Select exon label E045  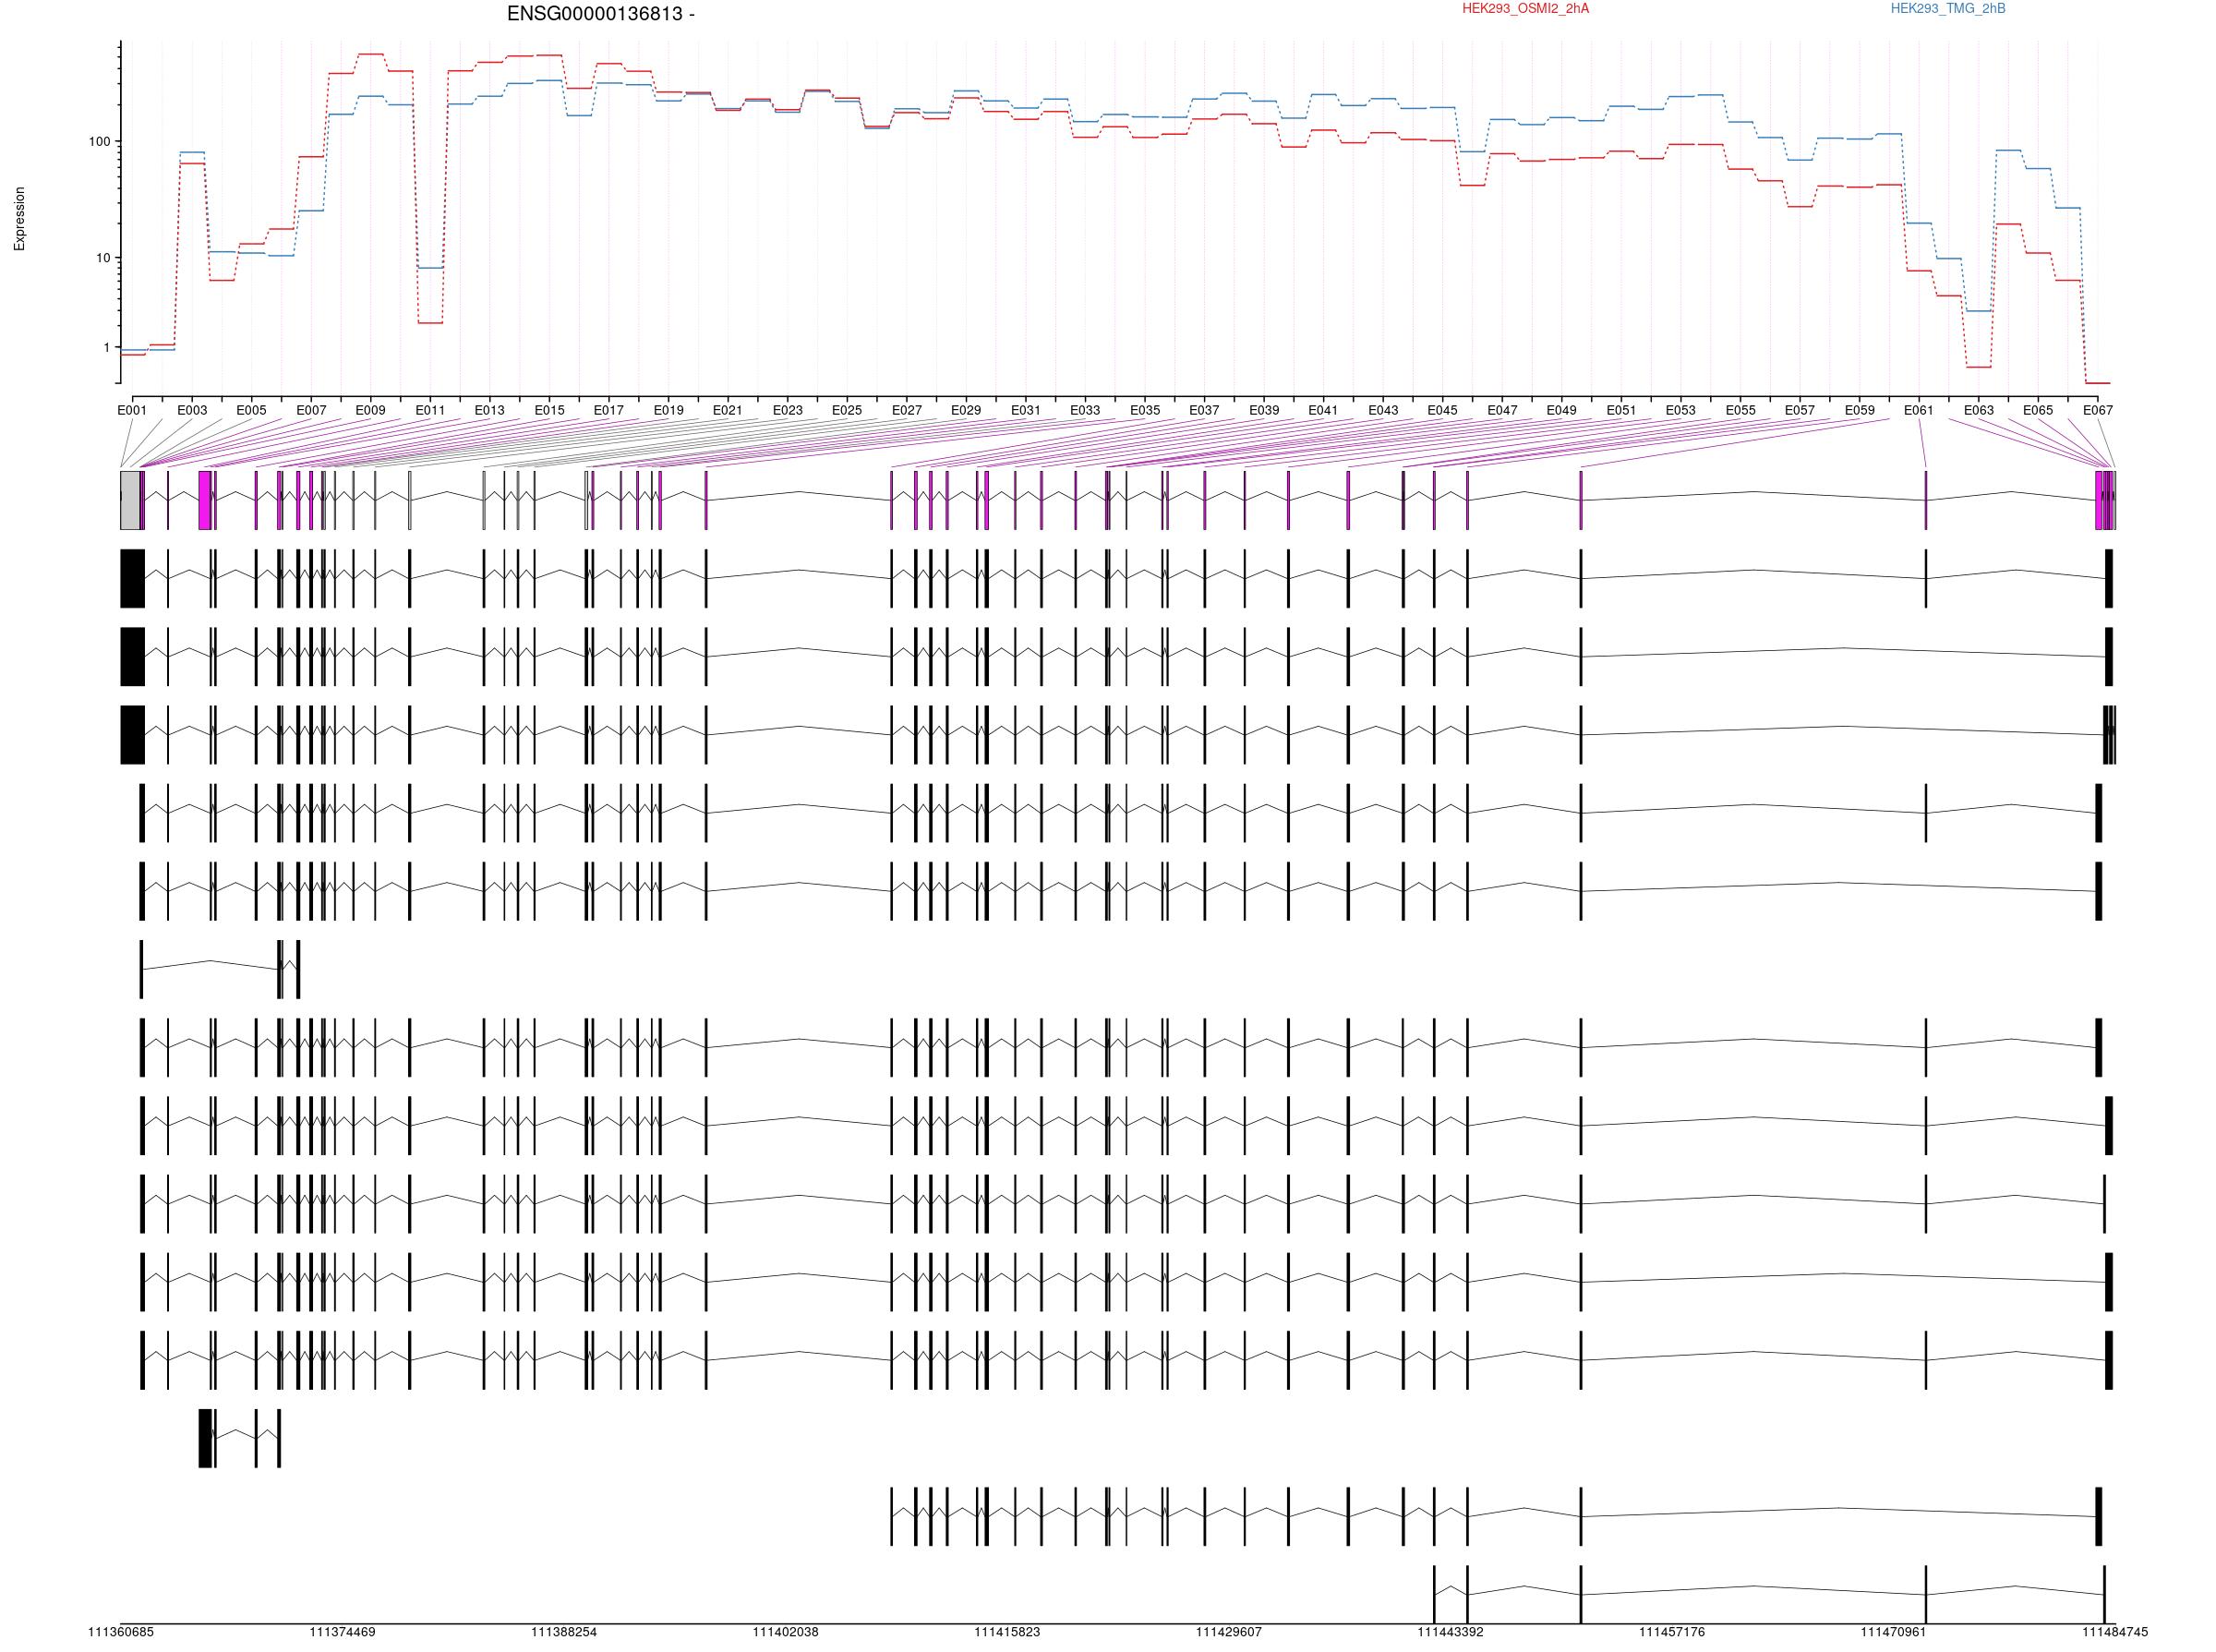(x=1442, y=410)
